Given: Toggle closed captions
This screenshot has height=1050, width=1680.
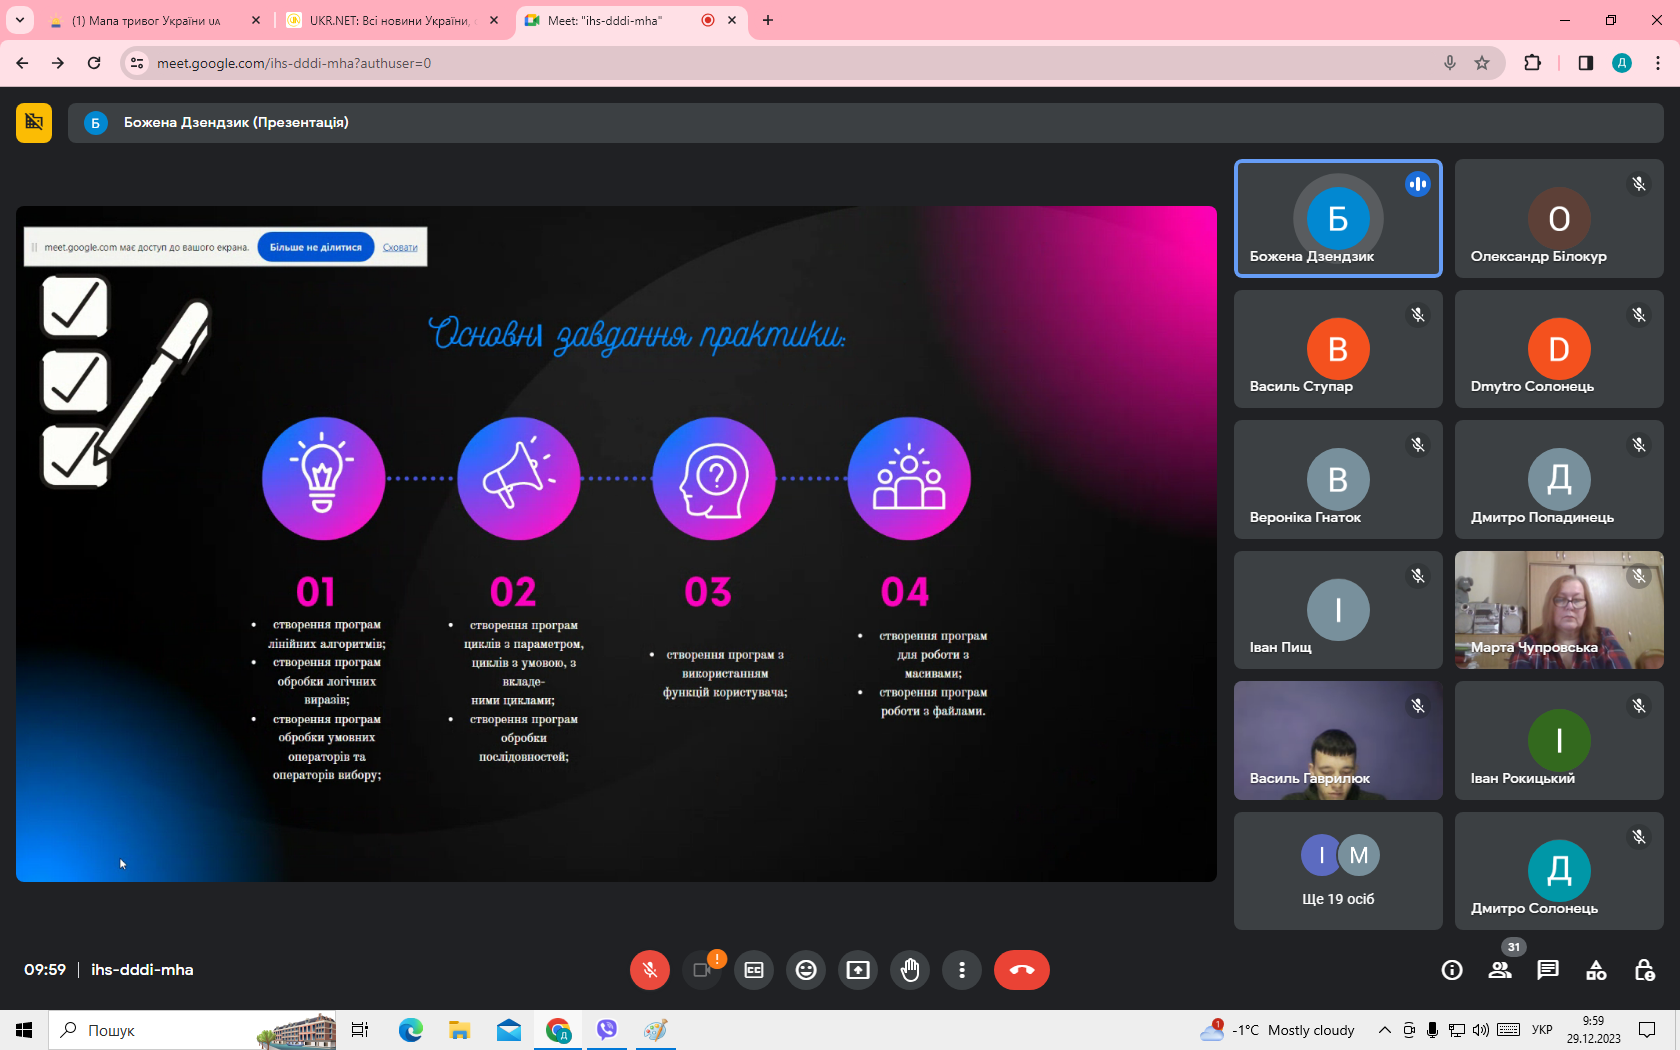Looking at the screenshot, I should tap(754, 970).
